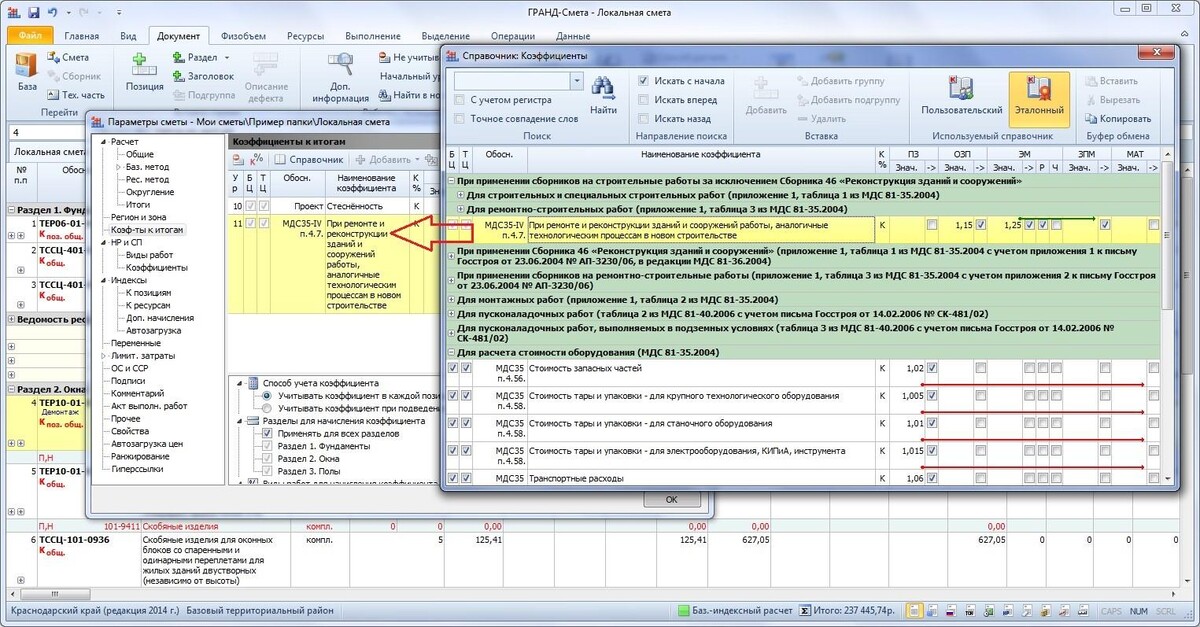Select Лимит. затраты in parameters tree
The height and width of the screenshot is (627, 1200).
pos(143,355)
